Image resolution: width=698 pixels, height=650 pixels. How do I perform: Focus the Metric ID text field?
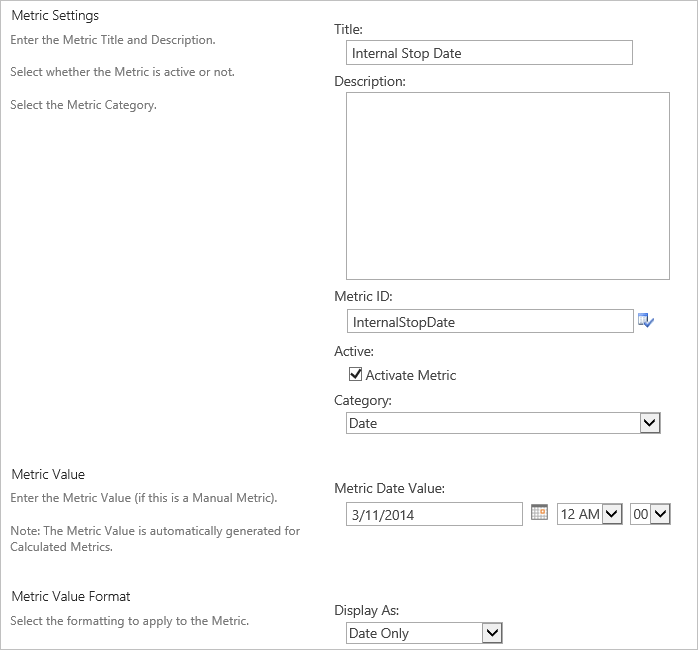pos(489,321)
